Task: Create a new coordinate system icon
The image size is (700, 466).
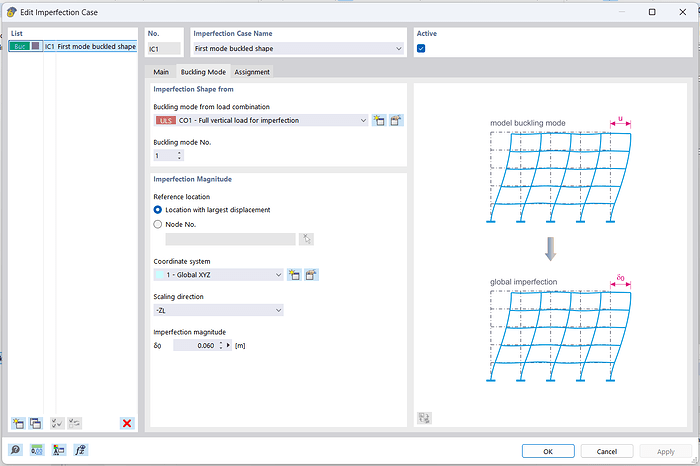Action: click(295, 275)
